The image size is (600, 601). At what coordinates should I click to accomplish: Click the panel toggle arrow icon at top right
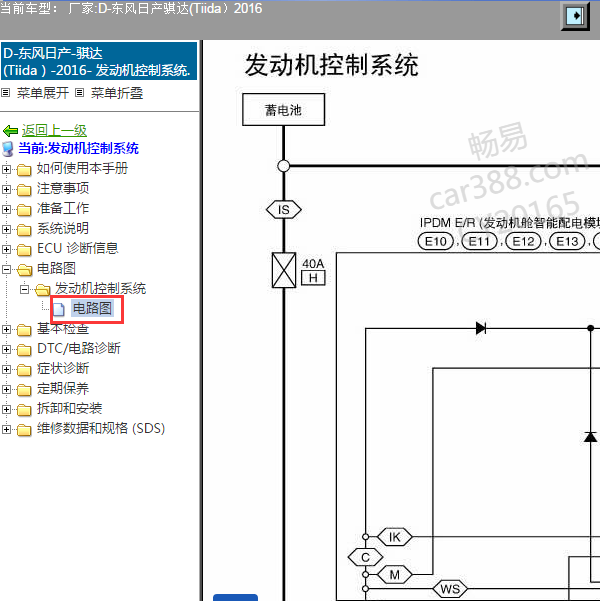(575, 16)
